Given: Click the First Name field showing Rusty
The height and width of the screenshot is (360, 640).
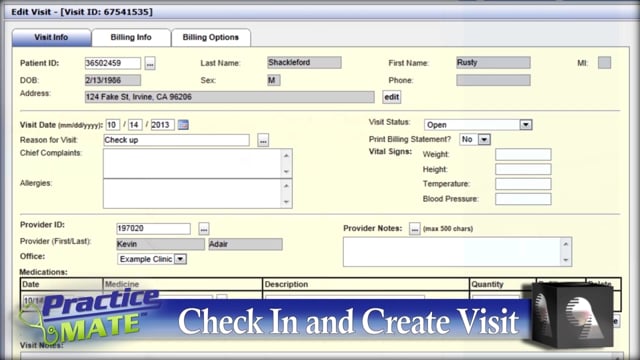Looking at the screenshot, I should point(493,62).
